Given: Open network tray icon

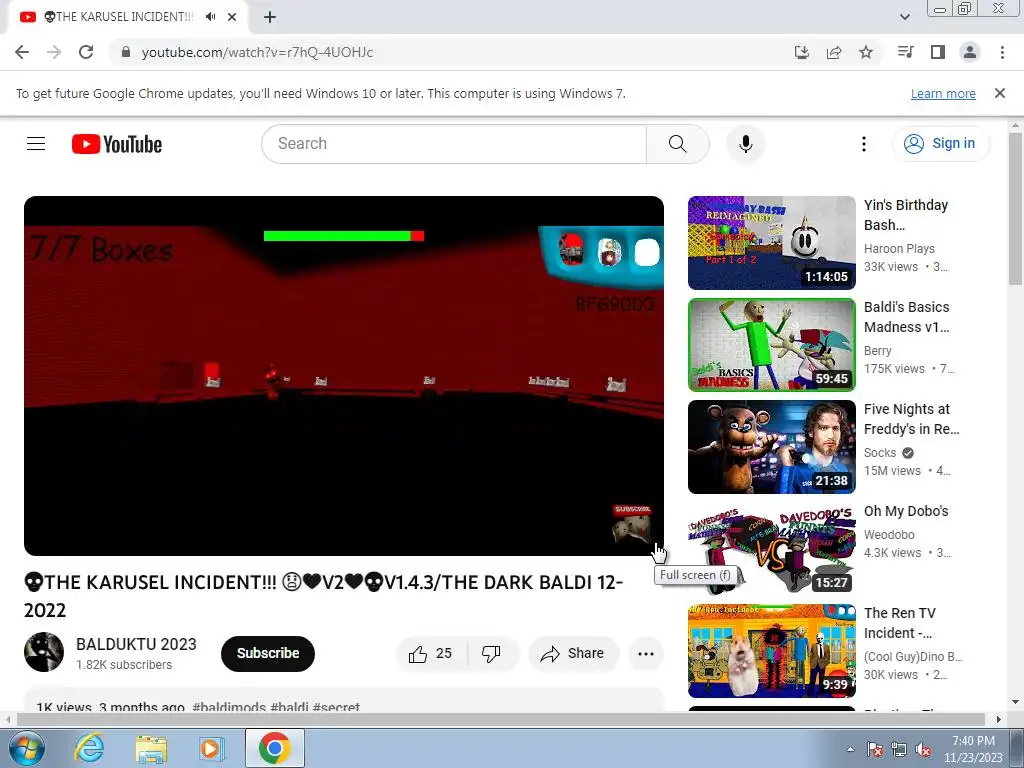Looking at the screenshot, I should 899,749.
